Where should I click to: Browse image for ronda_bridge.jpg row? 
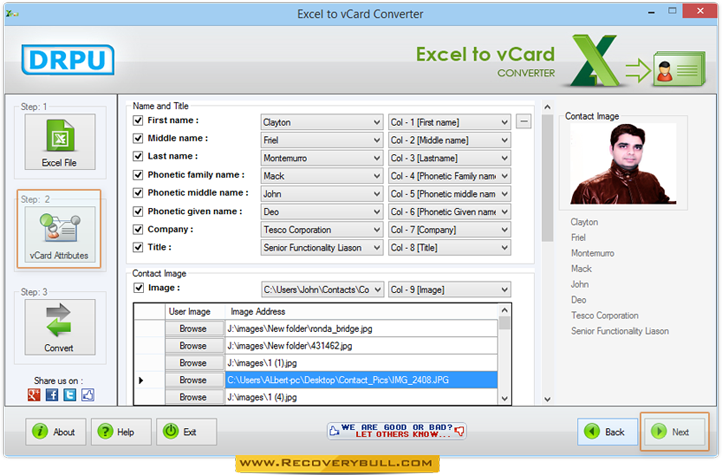pyautogui.click(x=194, y=329)
